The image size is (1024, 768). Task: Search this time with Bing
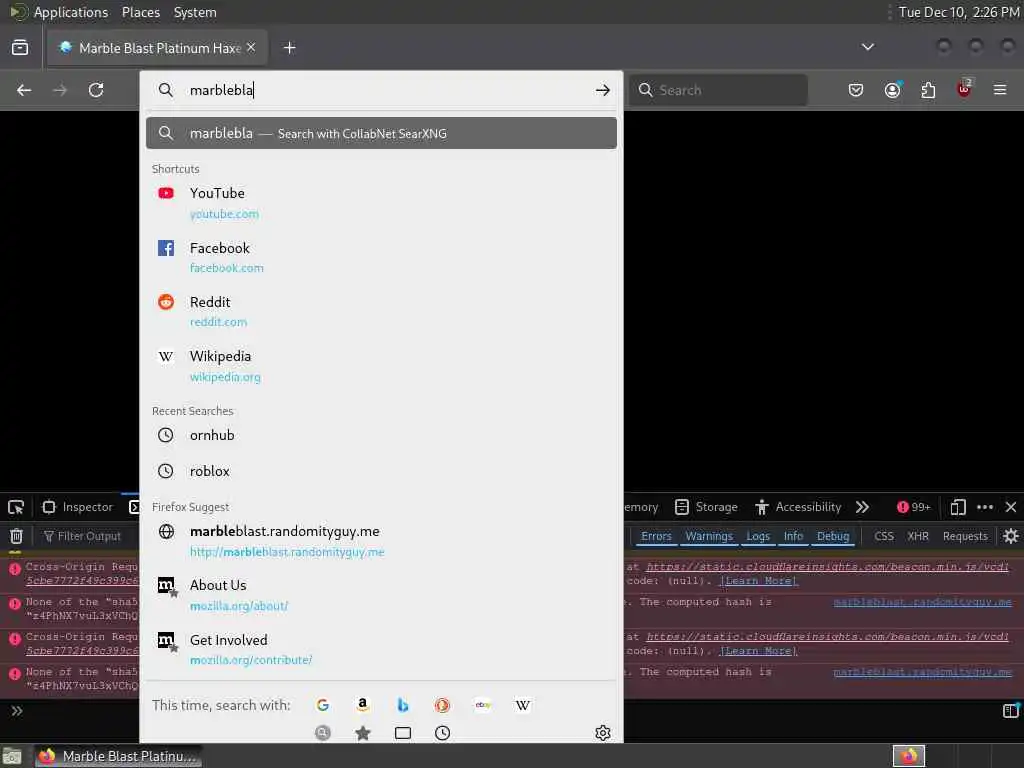(403, 705)
